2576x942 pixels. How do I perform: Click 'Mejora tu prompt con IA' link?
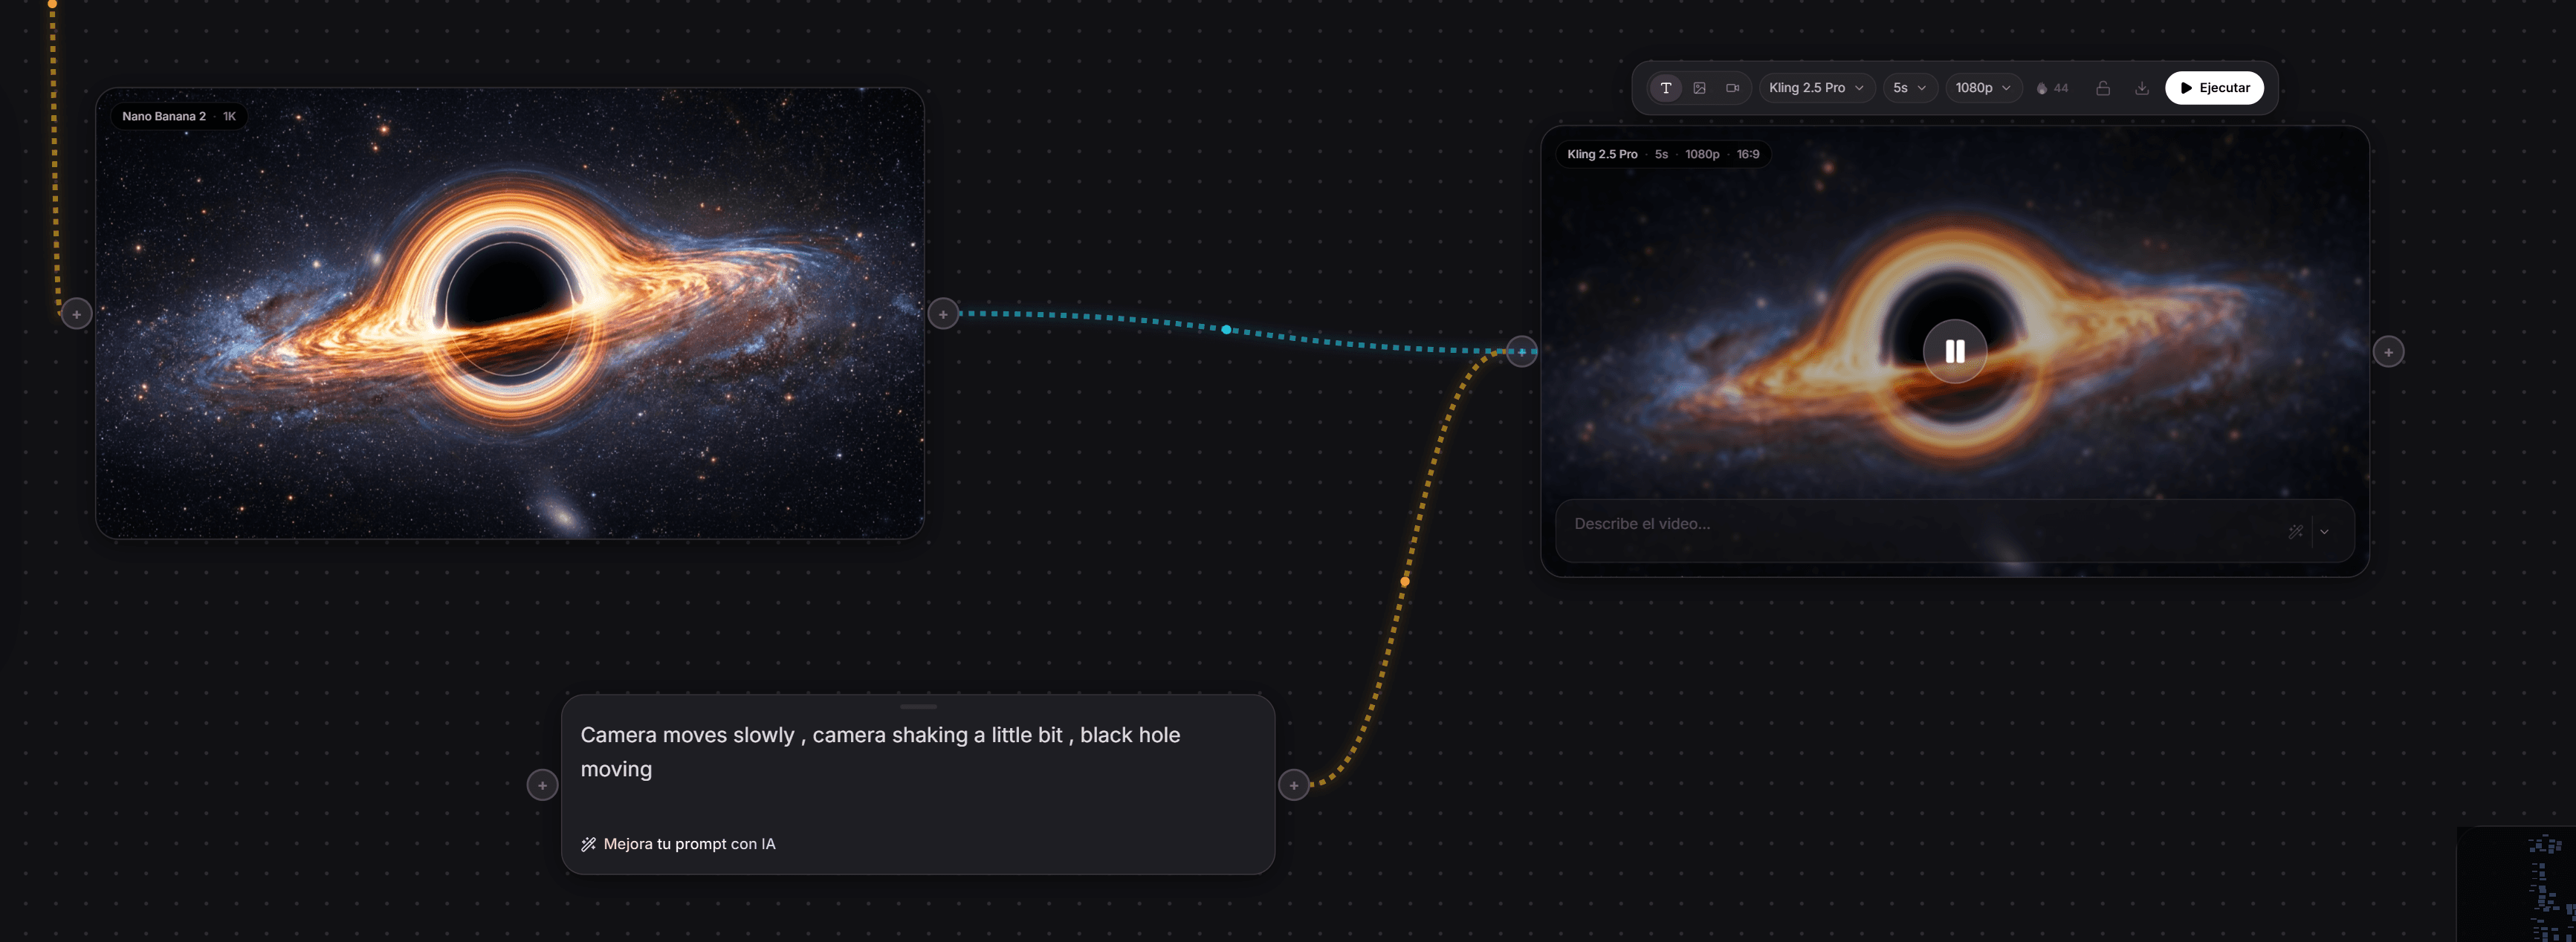point(679,844)
